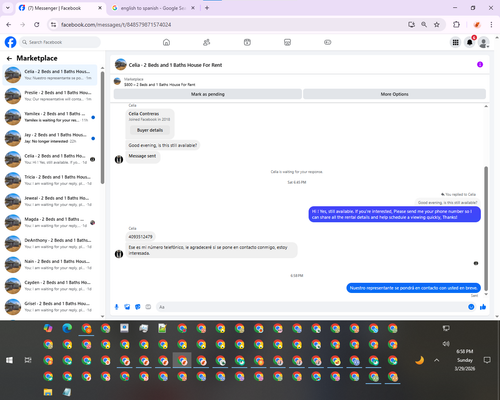Image resolution: width=500 pixels, height=400 pixels.
Task: Open Jeweal 2 Beds conversation
Action: pos(50,201)
